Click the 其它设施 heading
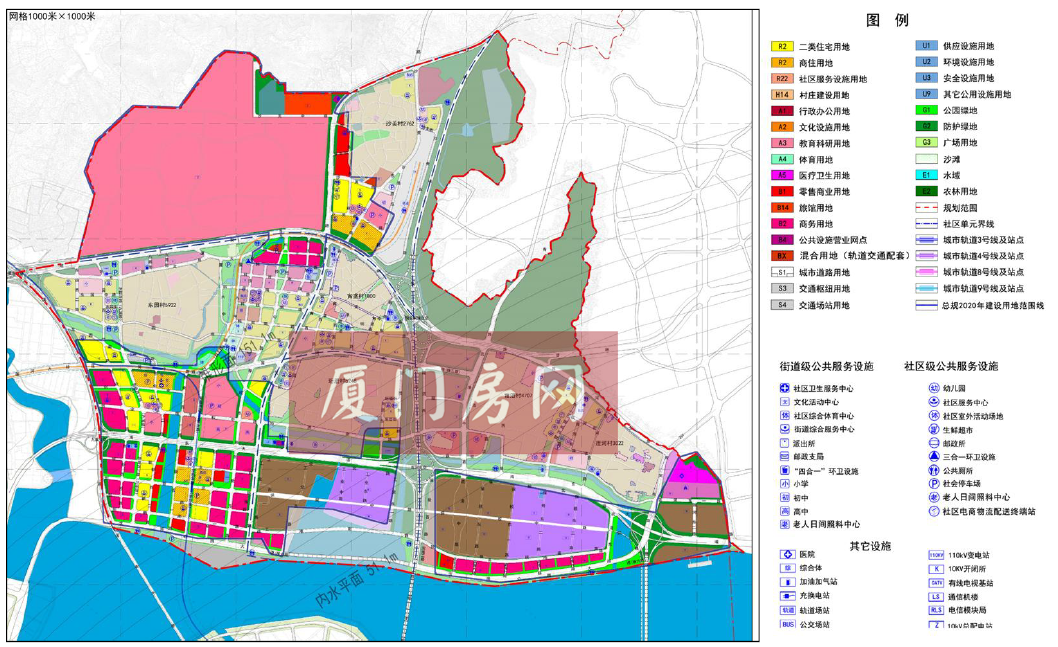The image size is (1058, 647). coord(870,546)
